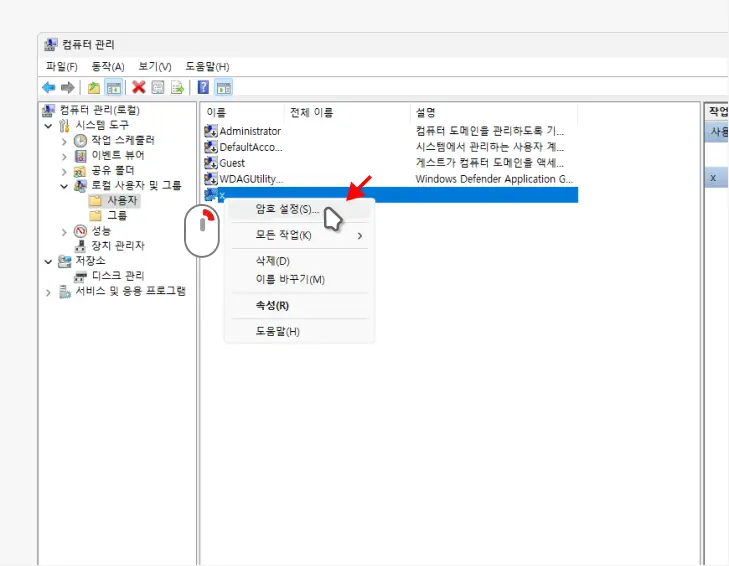This screenshot has height=566, width=729.
Task: Select the WDAGUtility... row name
Action: 251,179
